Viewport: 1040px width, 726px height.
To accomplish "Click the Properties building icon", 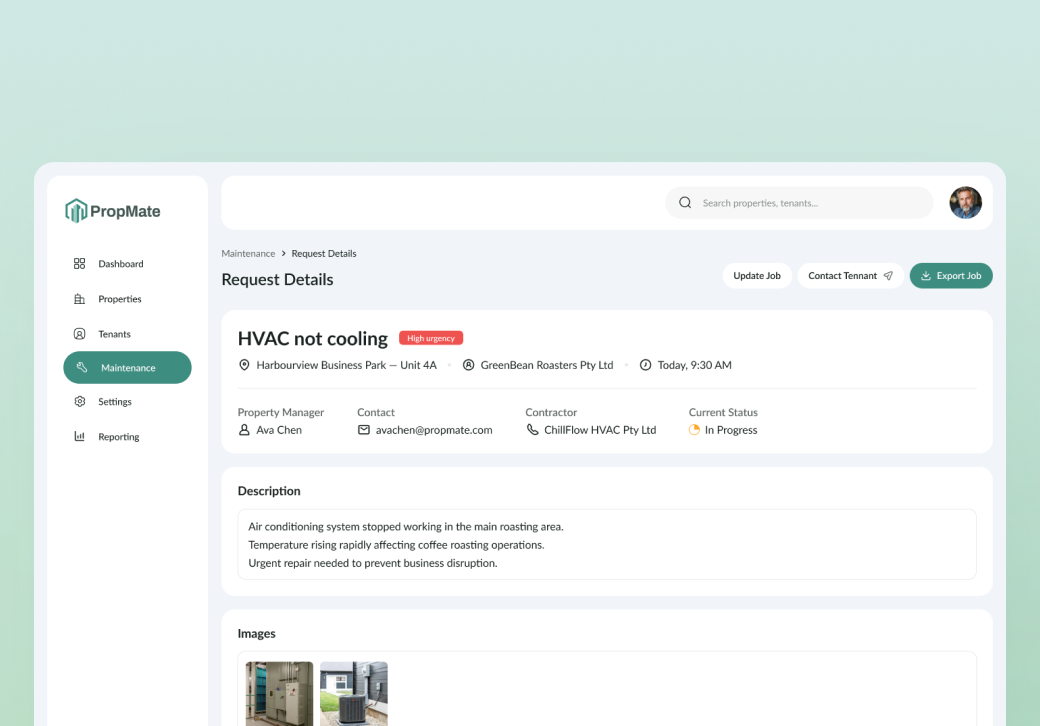I will [x=80, y=299].
